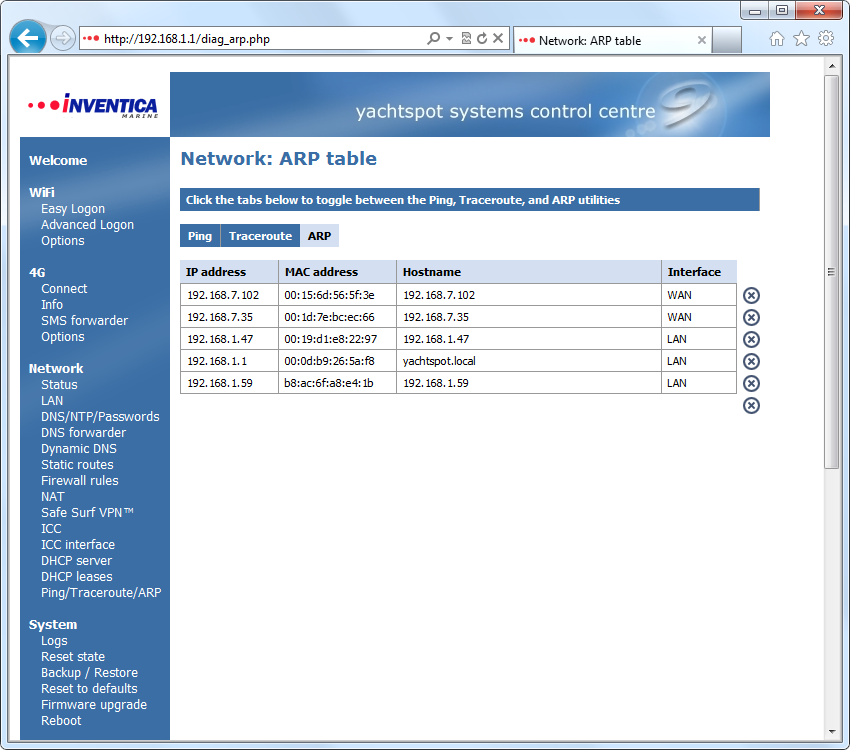Open Reset state page
Image resolution: width=850 pixels, height=750 pixels.
(x=73, y=657)
